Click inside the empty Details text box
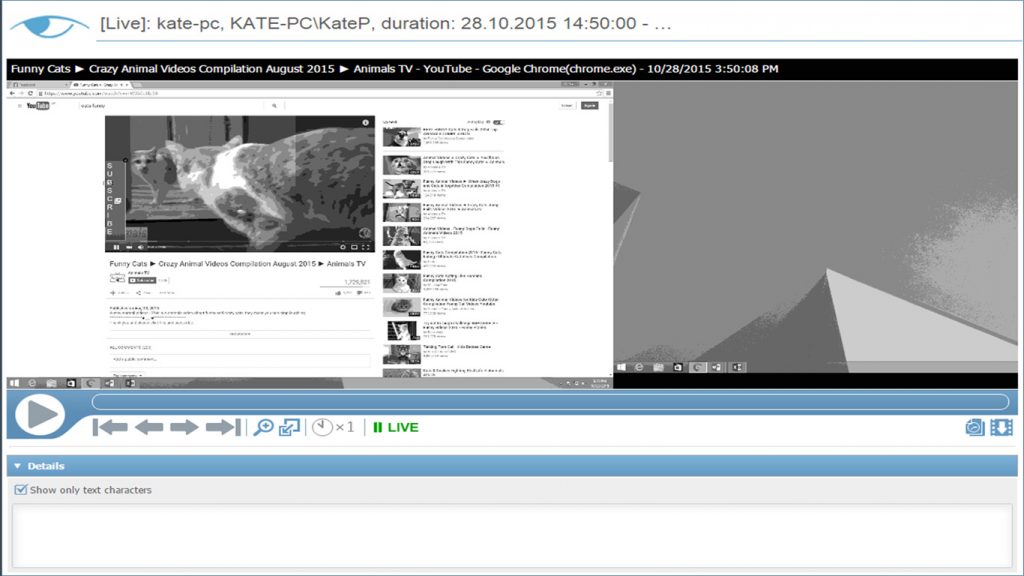This screenshot has height=576, width=1024. click(x=512, y=536)
